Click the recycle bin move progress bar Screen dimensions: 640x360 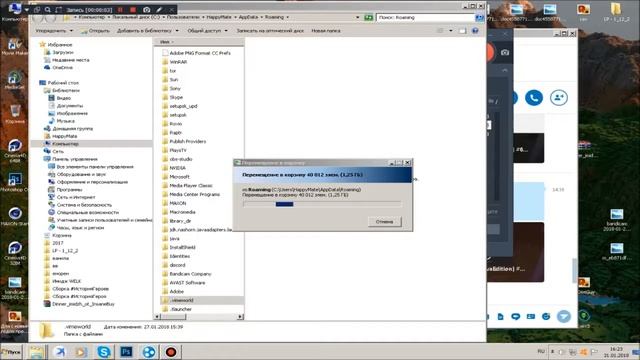tap(322, 204)
